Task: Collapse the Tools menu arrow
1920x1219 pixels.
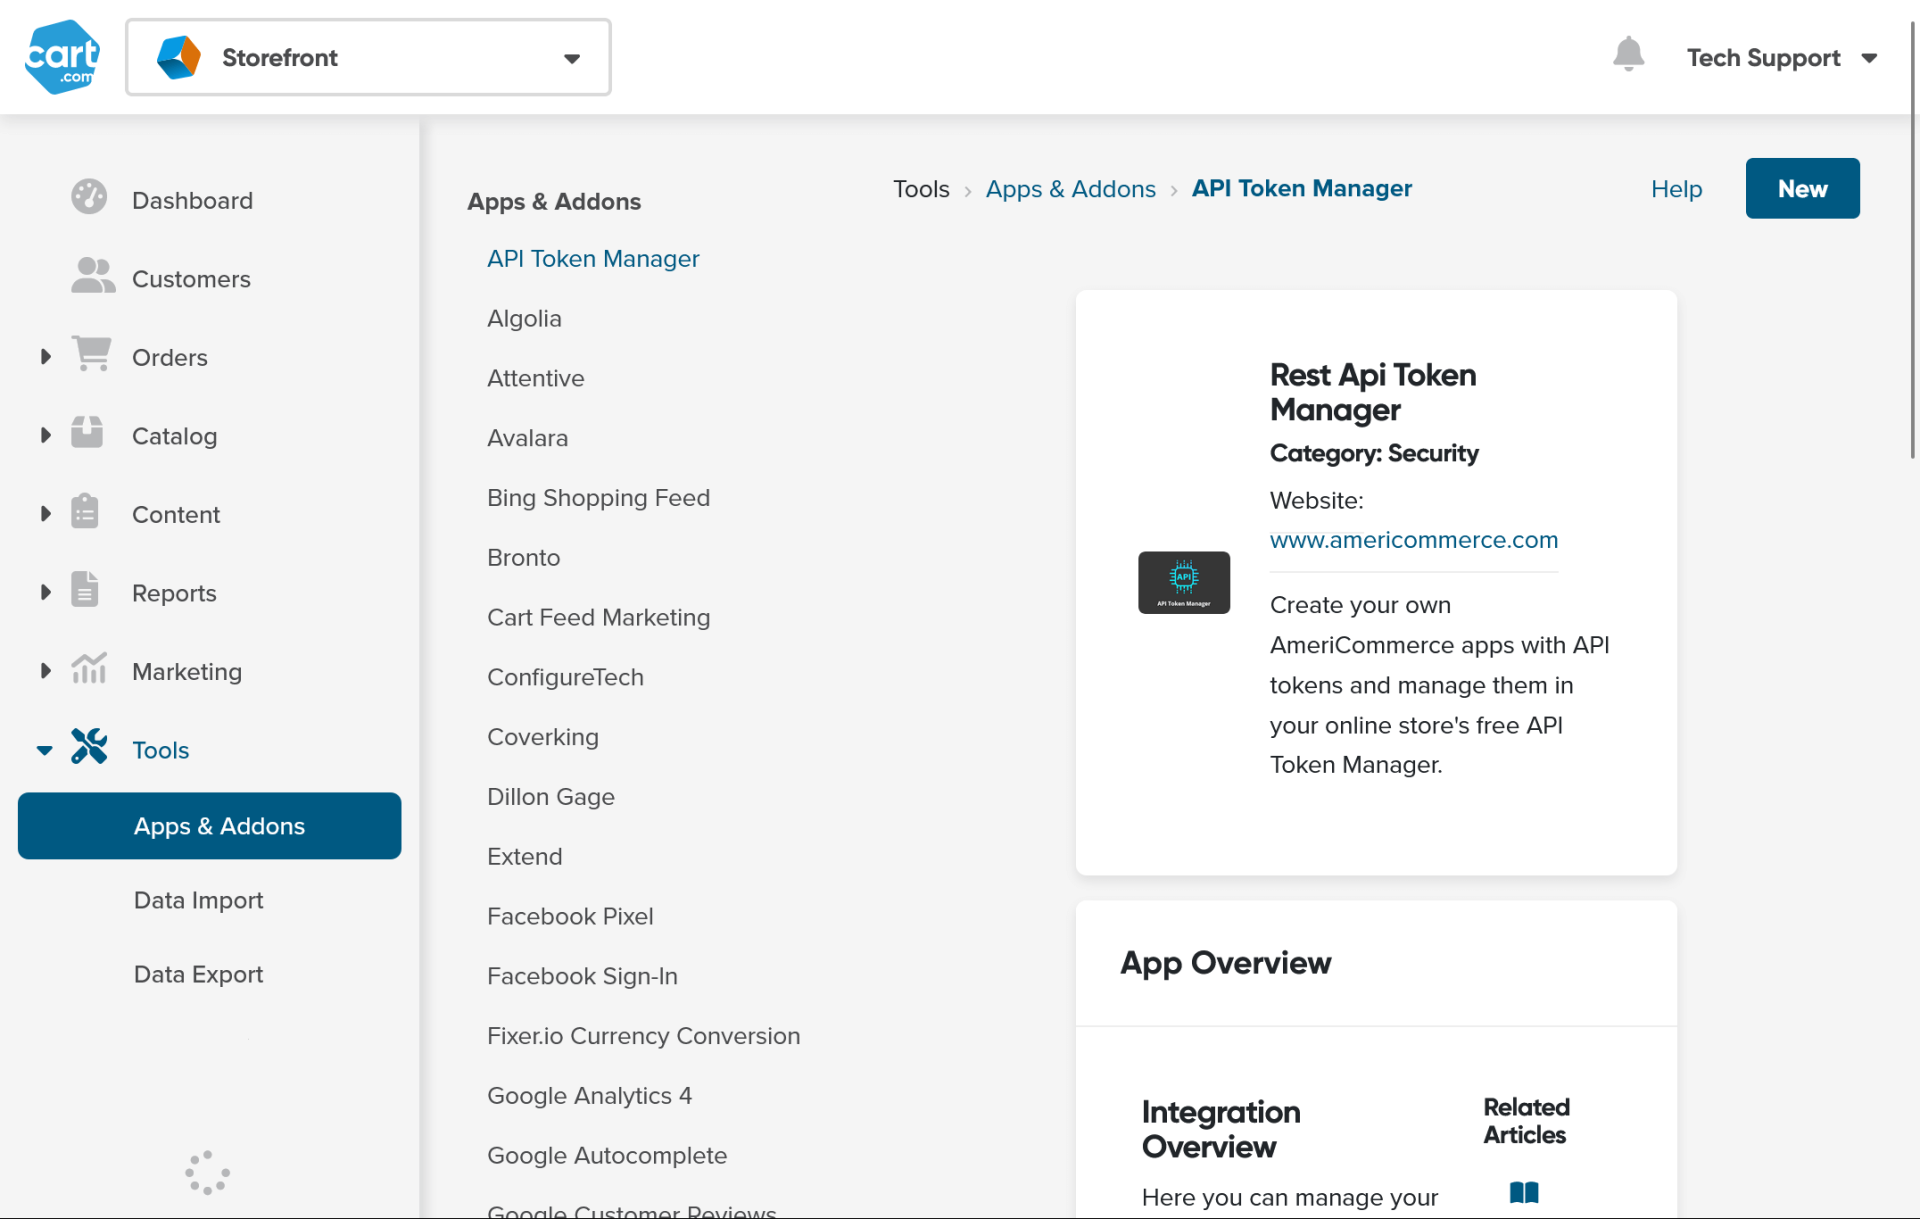Action: 45,750
